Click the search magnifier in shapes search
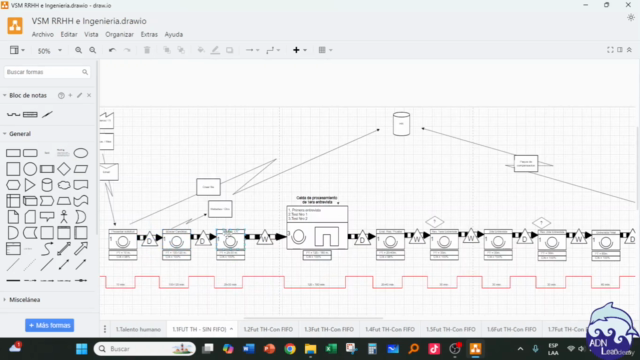This screenshot has width=640, height=360. (85, 72)
